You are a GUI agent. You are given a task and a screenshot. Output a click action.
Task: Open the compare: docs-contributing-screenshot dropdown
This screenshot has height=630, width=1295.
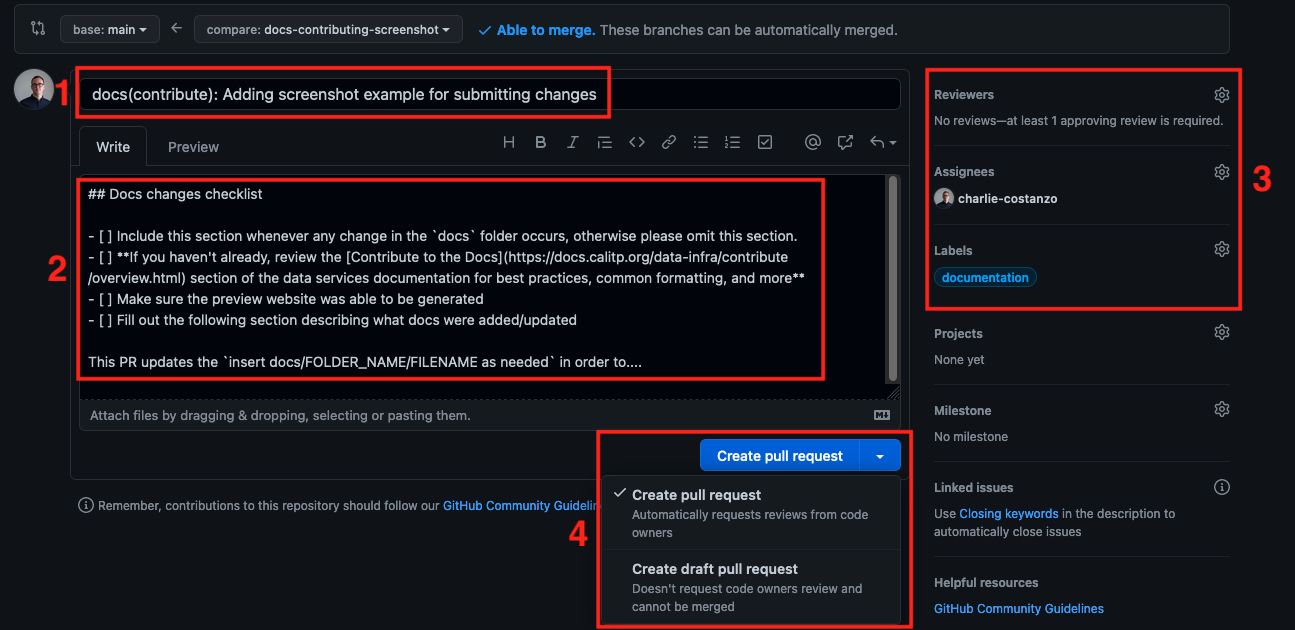(328, 30)
